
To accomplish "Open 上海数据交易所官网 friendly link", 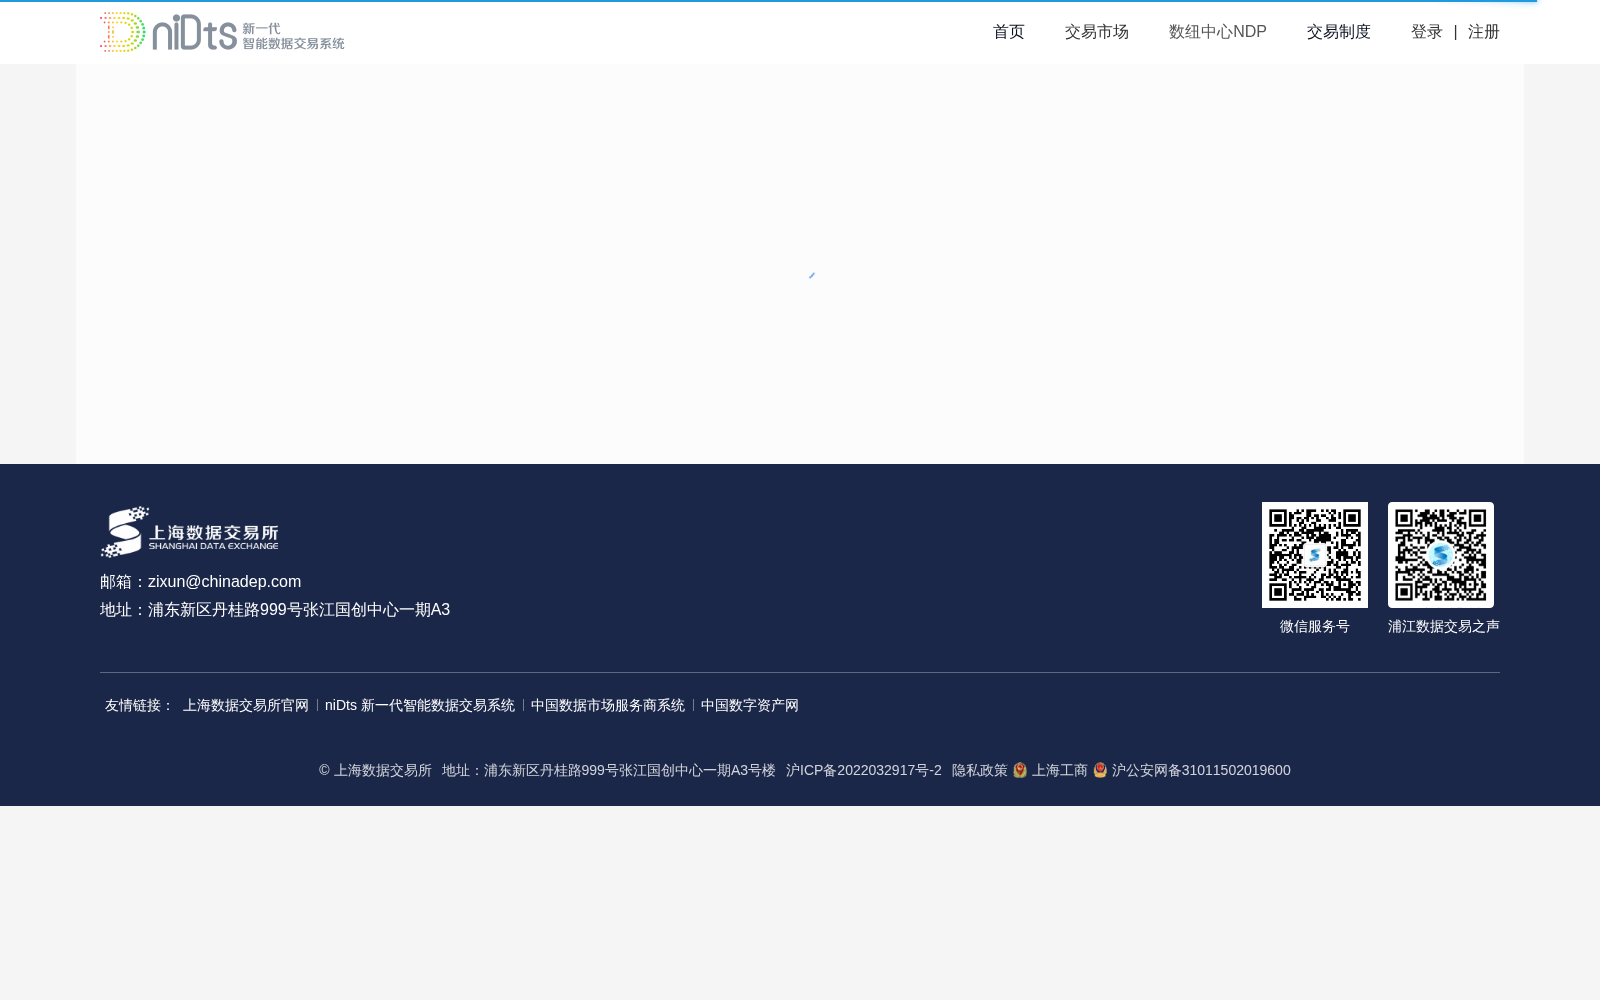I will (245, 706).
